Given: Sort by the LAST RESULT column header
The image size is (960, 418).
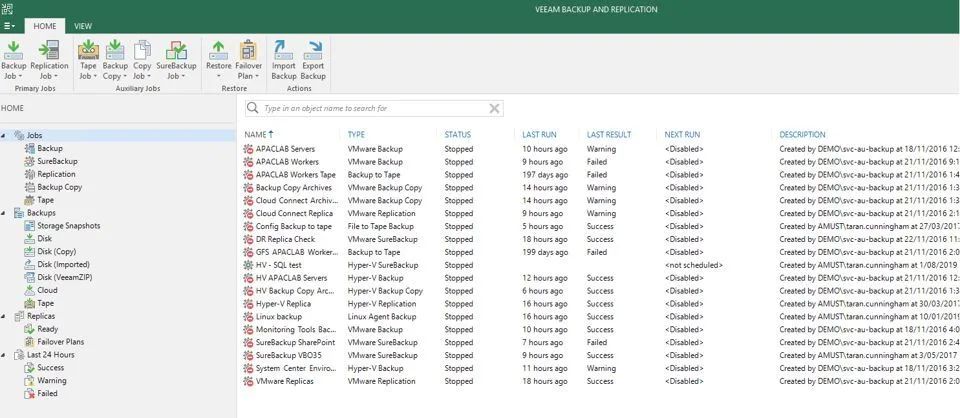Looking at the screenshot, I should pyautogui.click(x=609, y=134).
